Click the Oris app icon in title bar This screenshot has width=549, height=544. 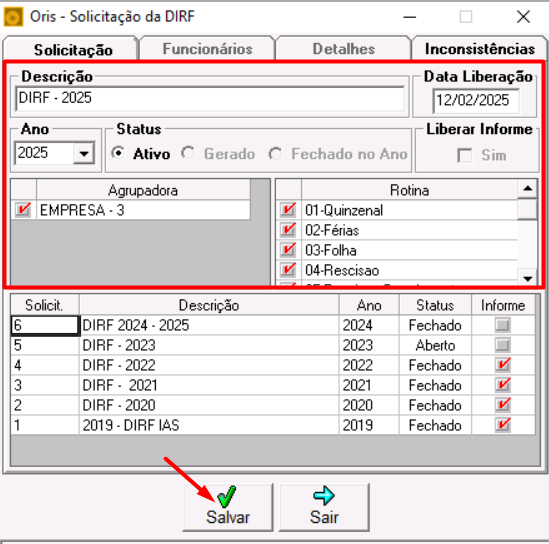click(x=13, y=17)
